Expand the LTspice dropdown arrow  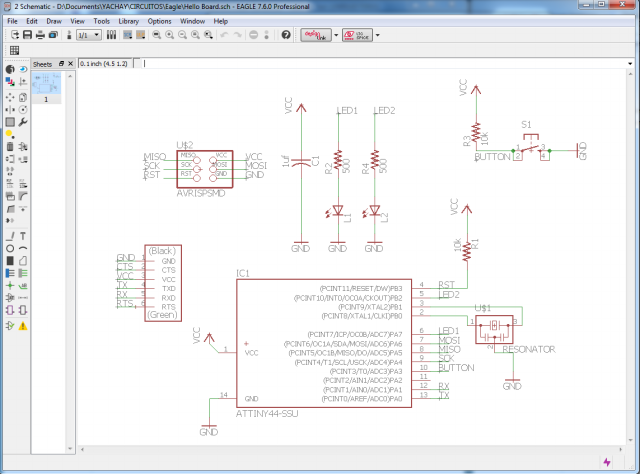[x=378, y=35]
